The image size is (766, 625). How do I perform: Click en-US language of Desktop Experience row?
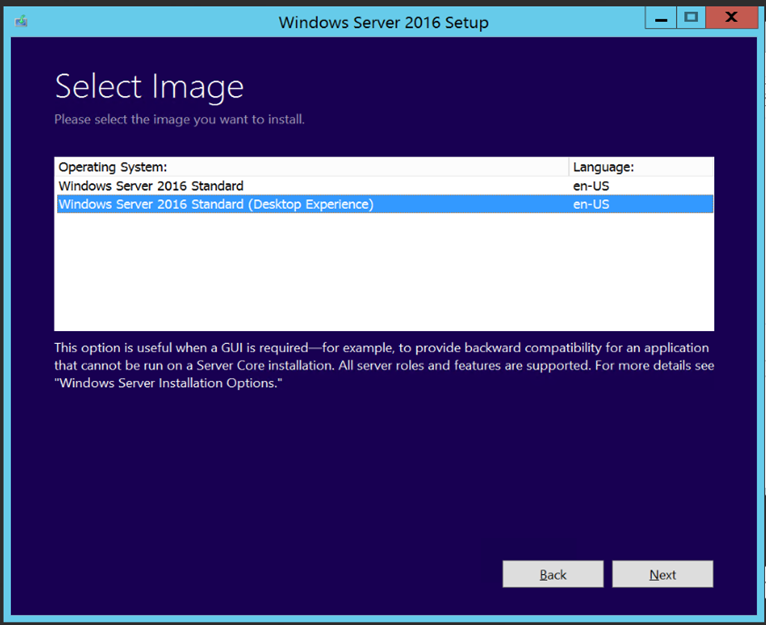(591, 204)
